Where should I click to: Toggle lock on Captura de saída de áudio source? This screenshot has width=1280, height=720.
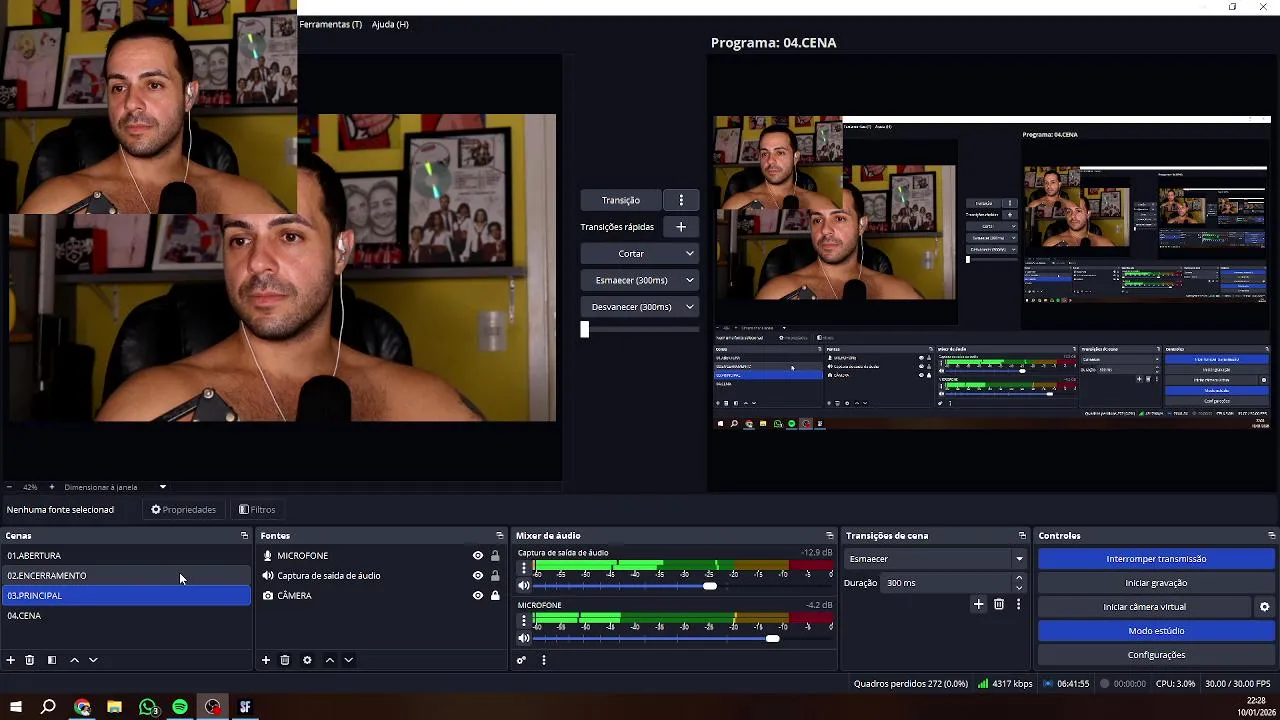tap(495, 576)
